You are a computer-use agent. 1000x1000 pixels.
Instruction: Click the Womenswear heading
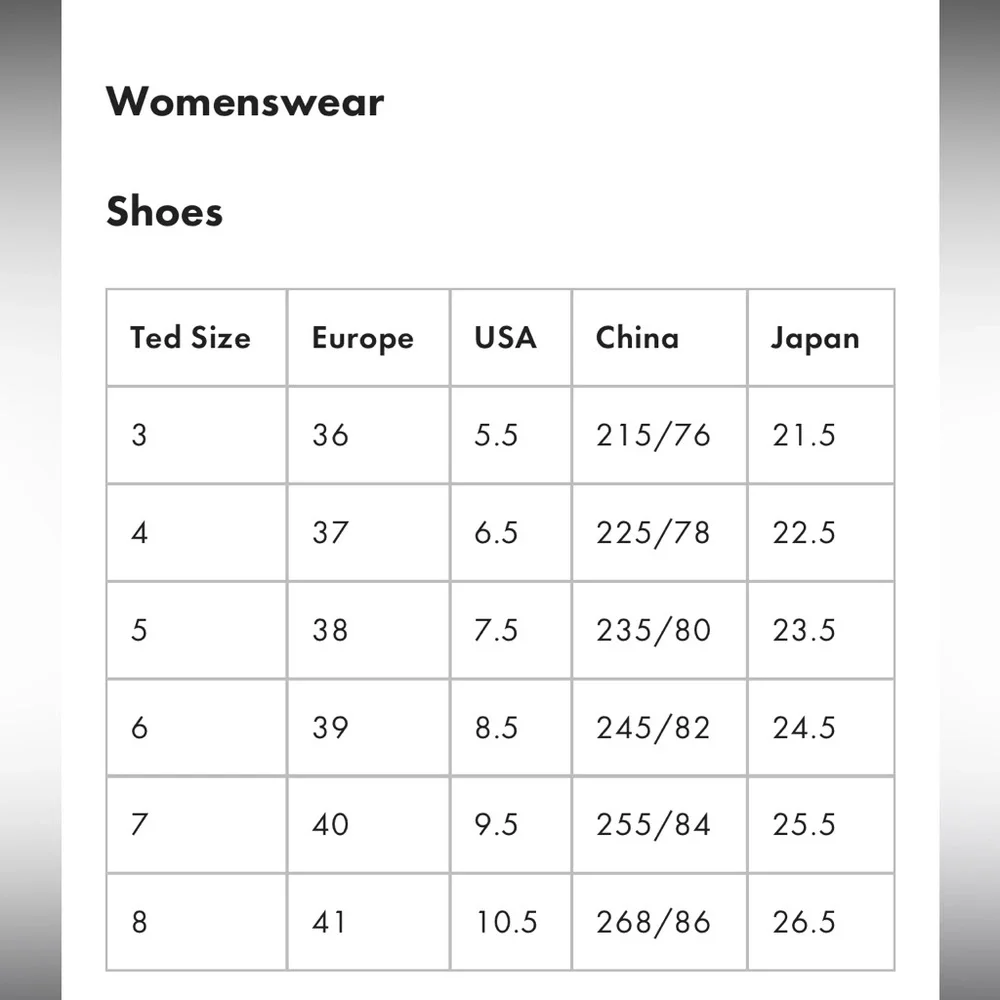pyautogui.click(x=245, y=101)
